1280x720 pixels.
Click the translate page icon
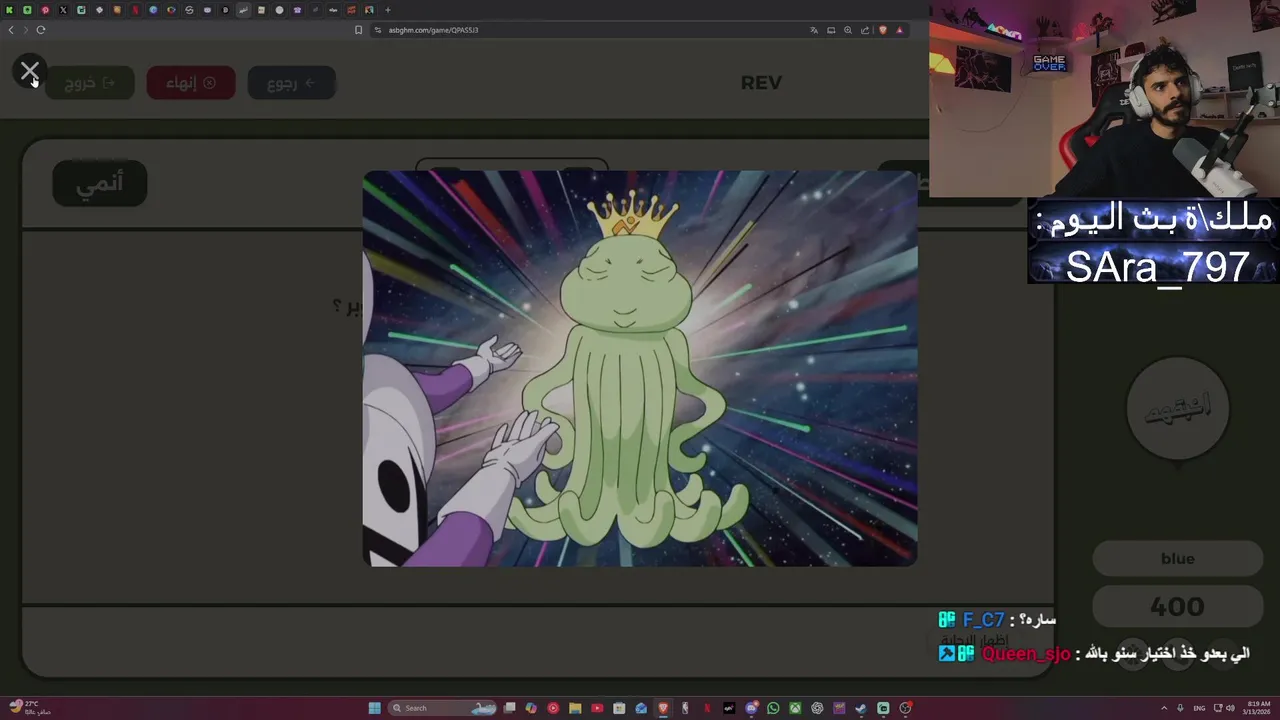[814, 30]
